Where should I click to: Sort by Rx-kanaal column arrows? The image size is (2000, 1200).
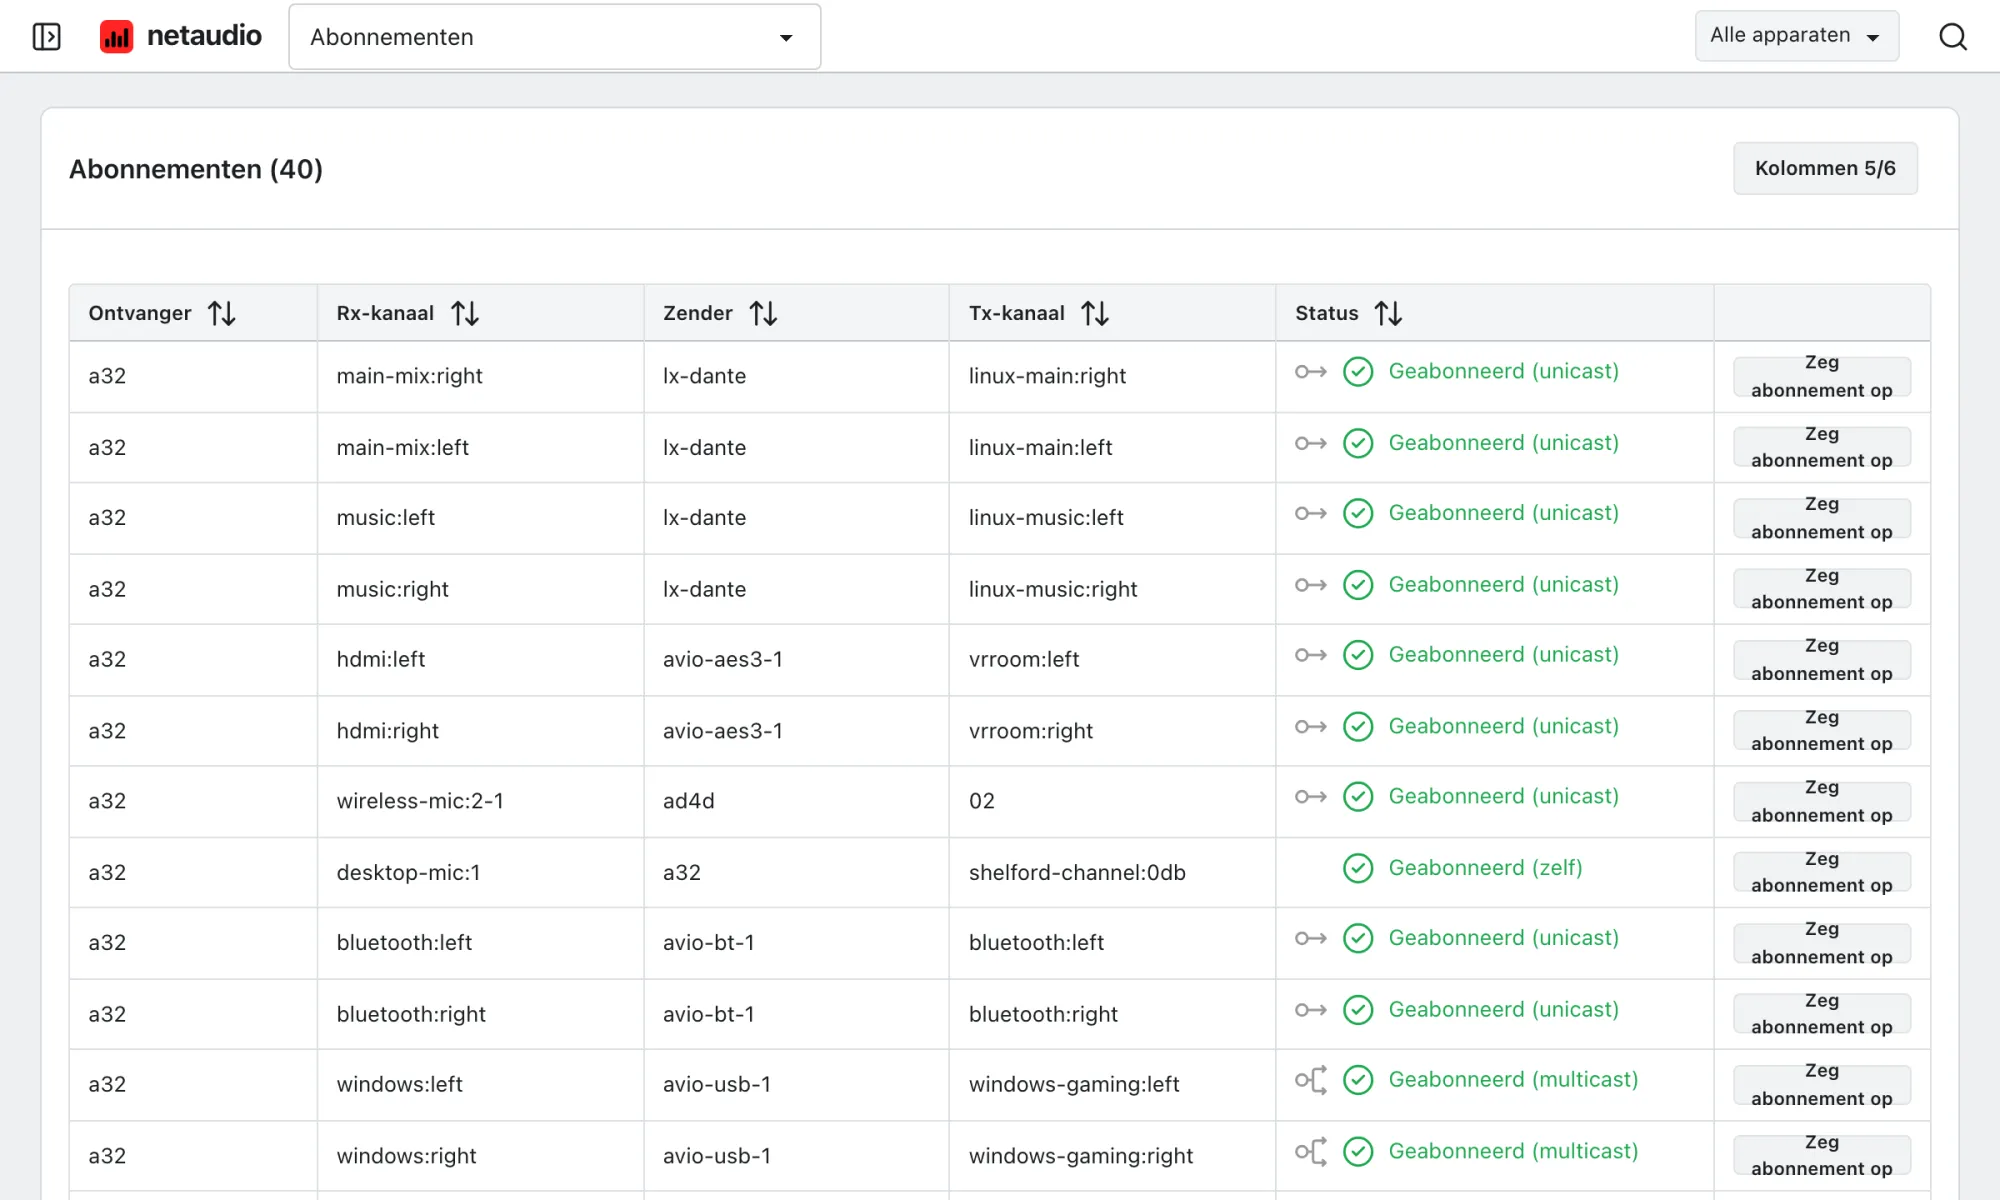[x=465, y=314]
